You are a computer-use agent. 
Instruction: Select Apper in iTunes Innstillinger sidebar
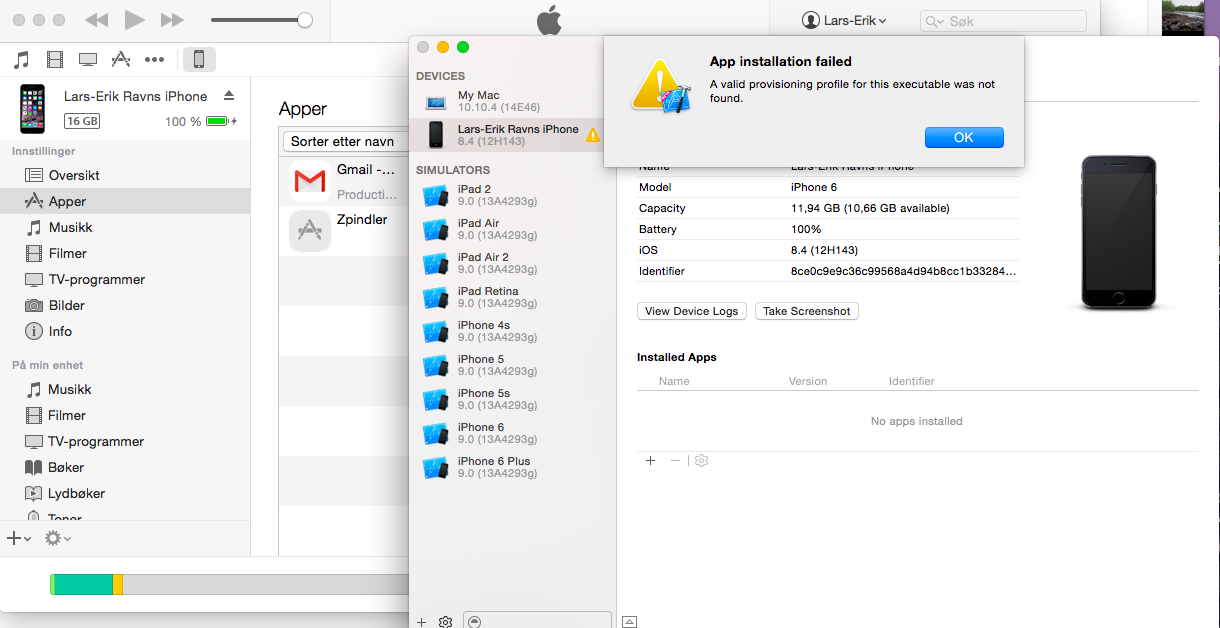pyautogui.click(x=125, y=201)
